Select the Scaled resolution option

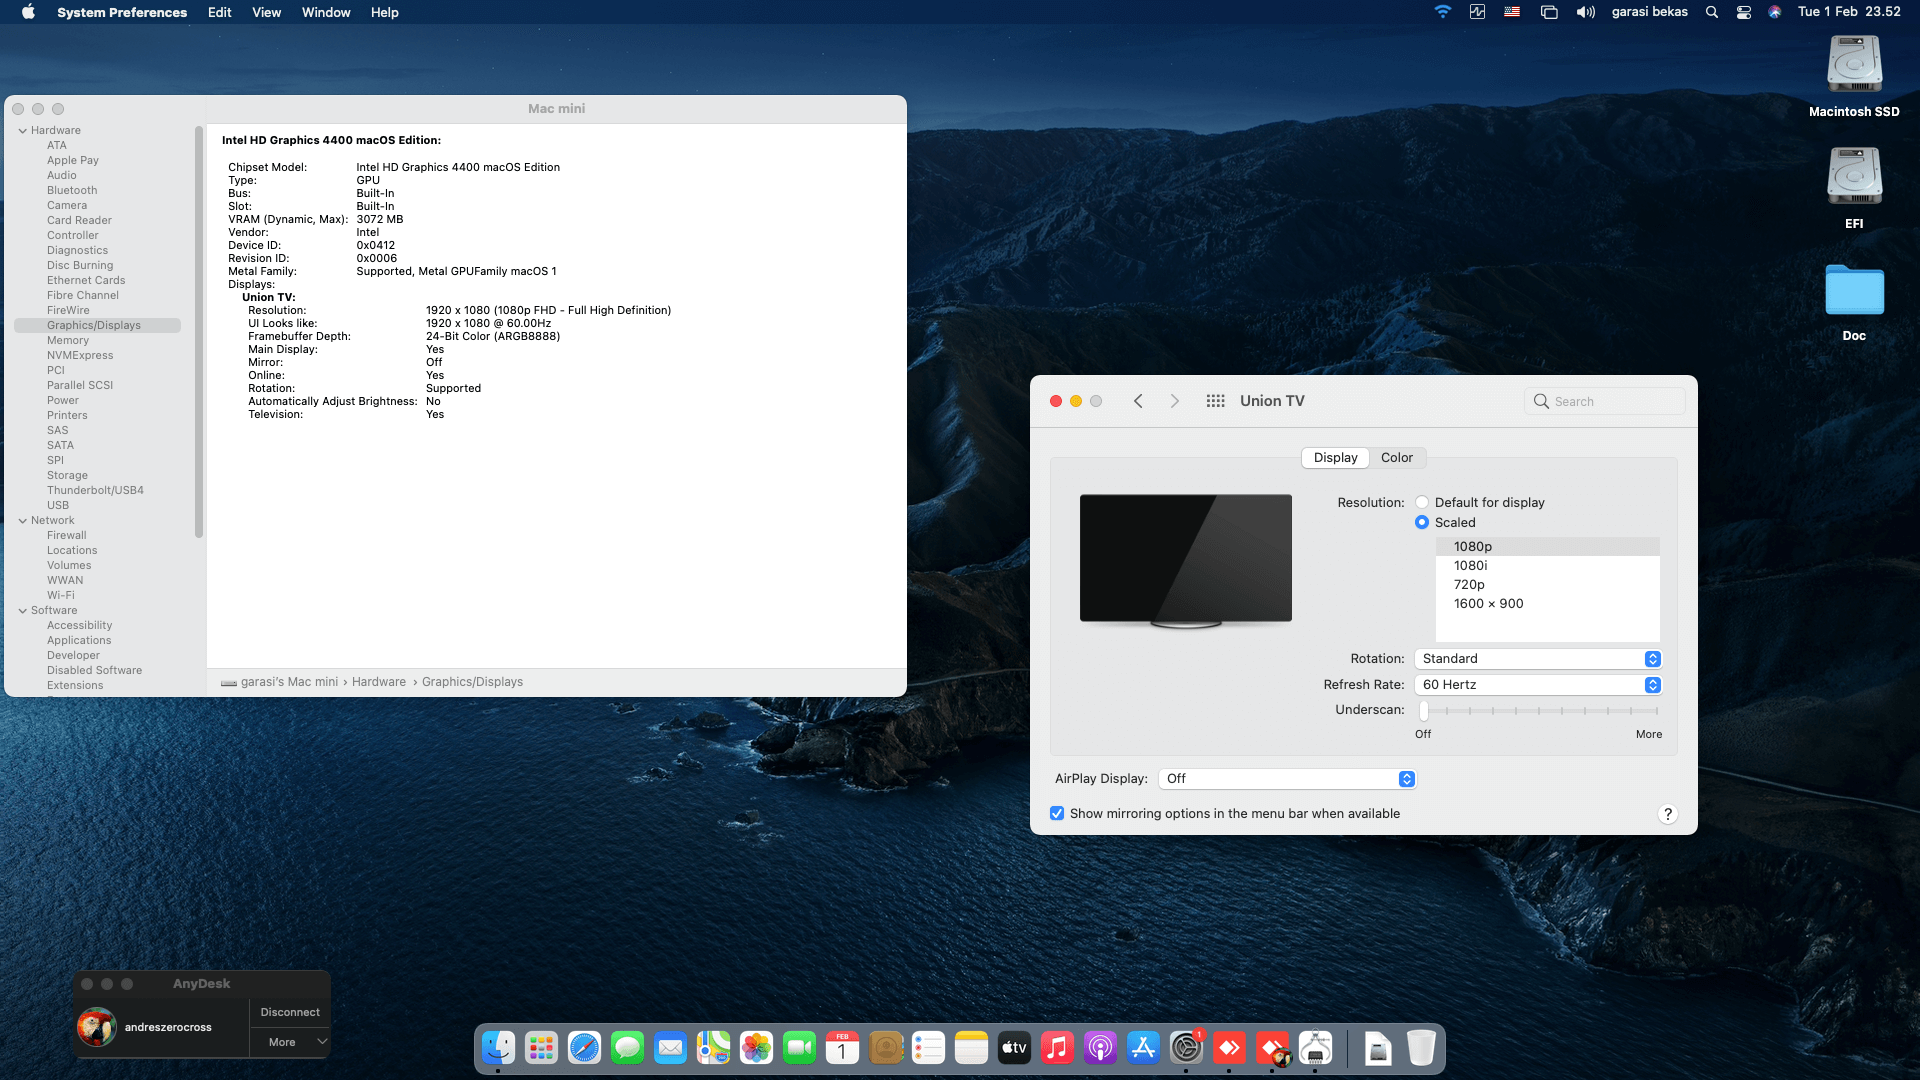1422,522
